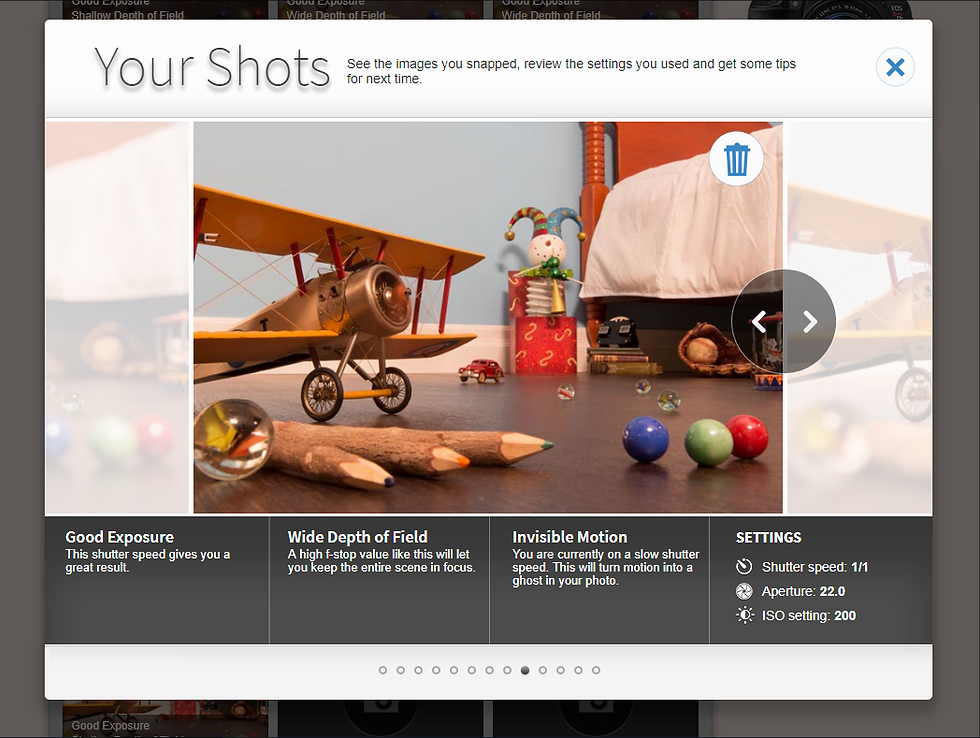Click the SETTINGS heading
The image size is (980, 738).
[x=768, y=537]
